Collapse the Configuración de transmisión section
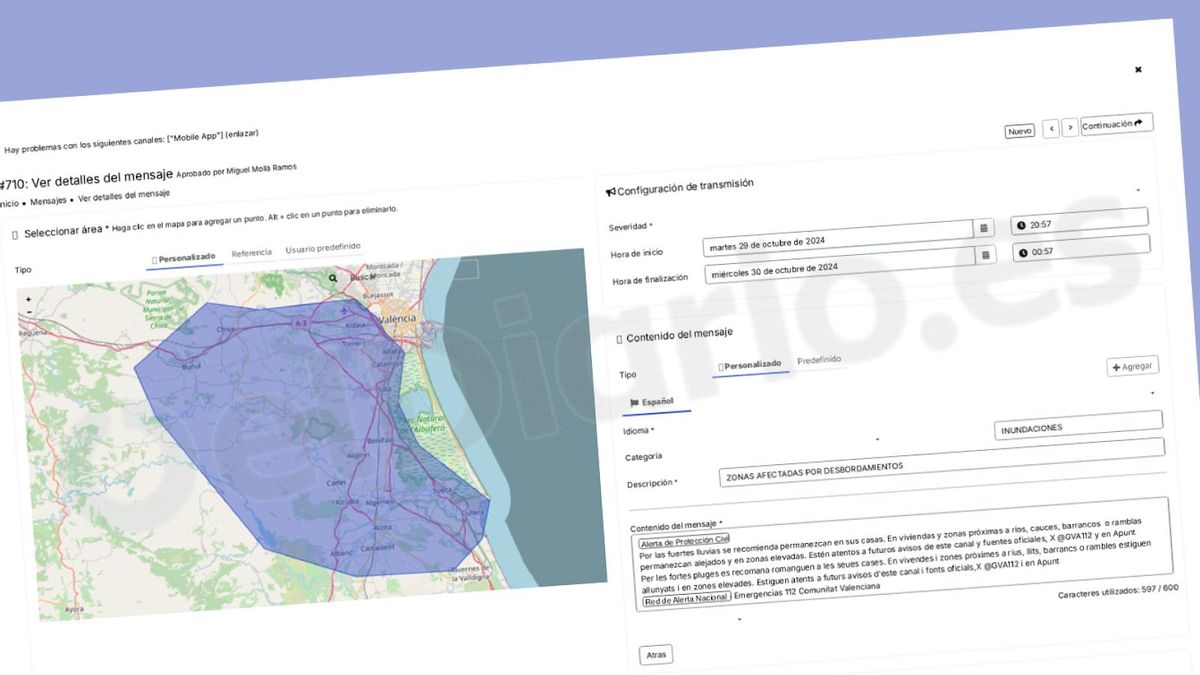 pos(1138,190)
